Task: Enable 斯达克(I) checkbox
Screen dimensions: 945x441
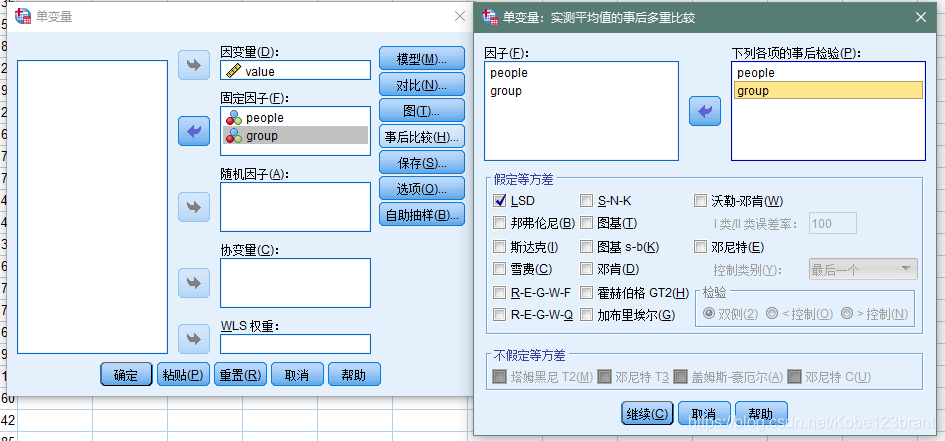Action: pos(499,247)
